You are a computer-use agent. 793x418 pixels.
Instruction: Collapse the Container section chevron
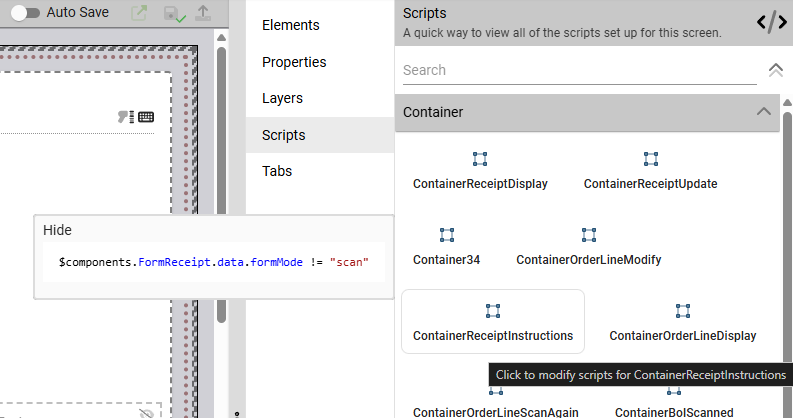point(763,112)
